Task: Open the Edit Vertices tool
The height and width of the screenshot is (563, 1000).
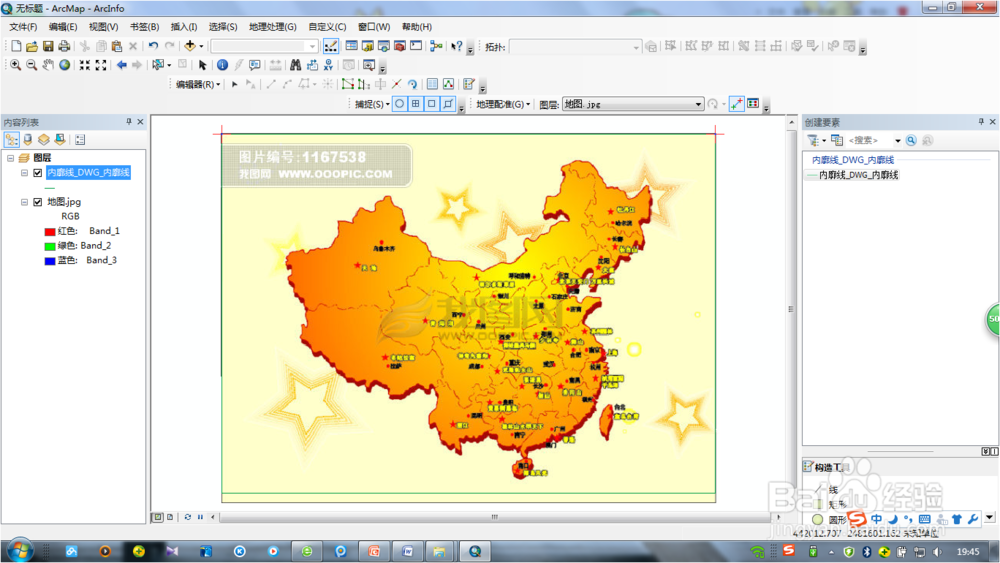Action: [x=348, y=84]
